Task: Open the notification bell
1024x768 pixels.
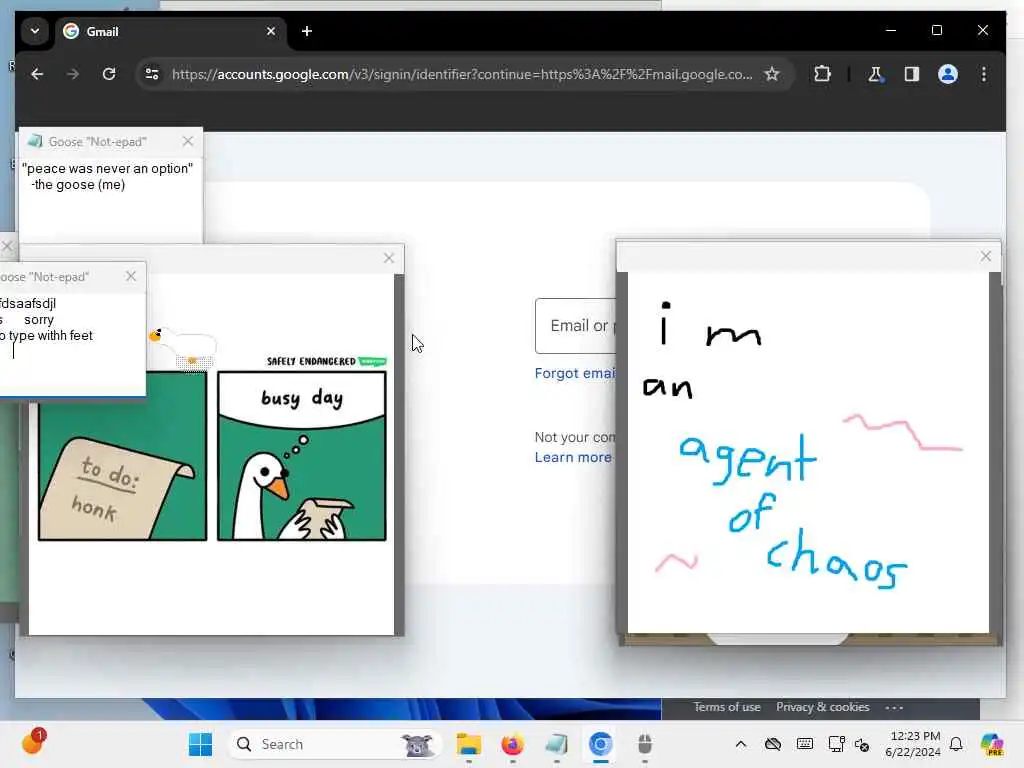Action: pos(956,744)
